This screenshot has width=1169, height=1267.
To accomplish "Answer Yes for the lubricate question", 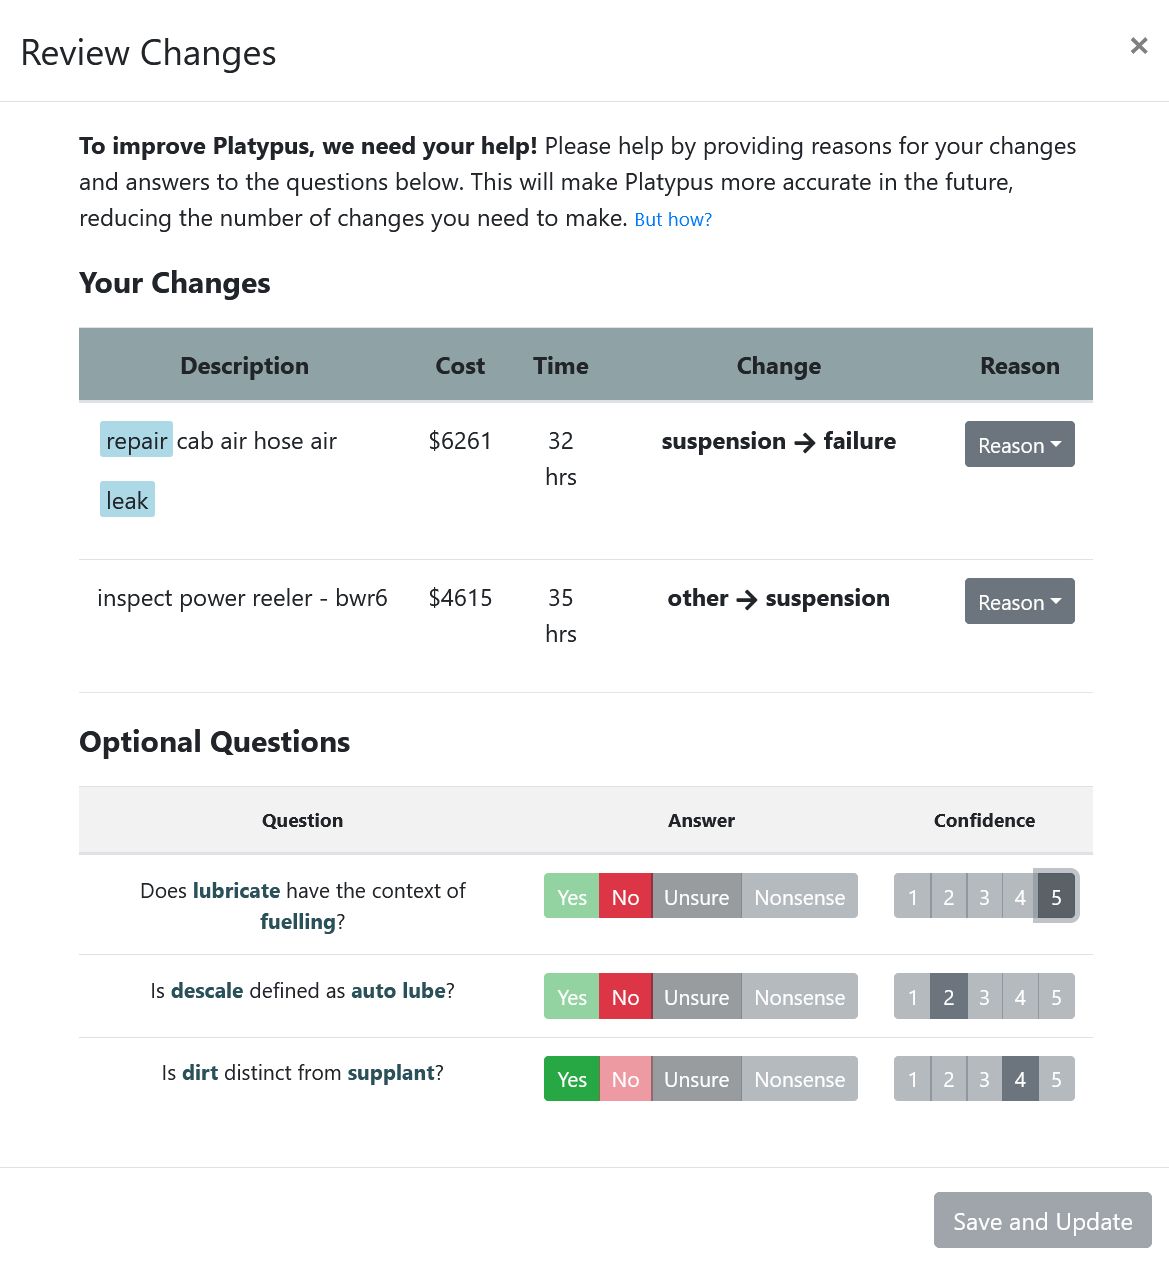I will 571,897.
